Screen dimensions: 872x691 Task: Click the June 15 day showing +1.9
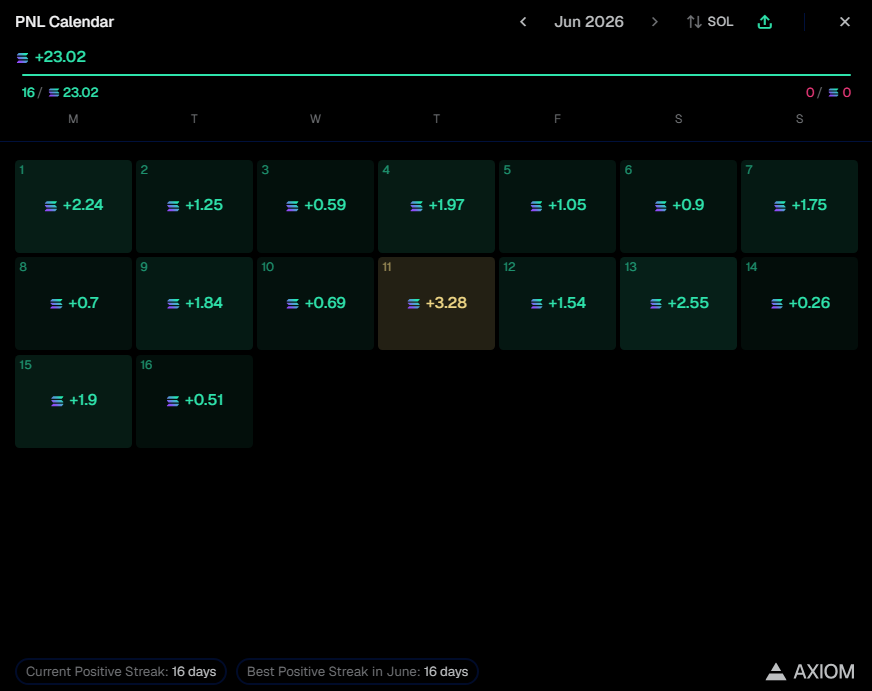[x=73, y=401]
